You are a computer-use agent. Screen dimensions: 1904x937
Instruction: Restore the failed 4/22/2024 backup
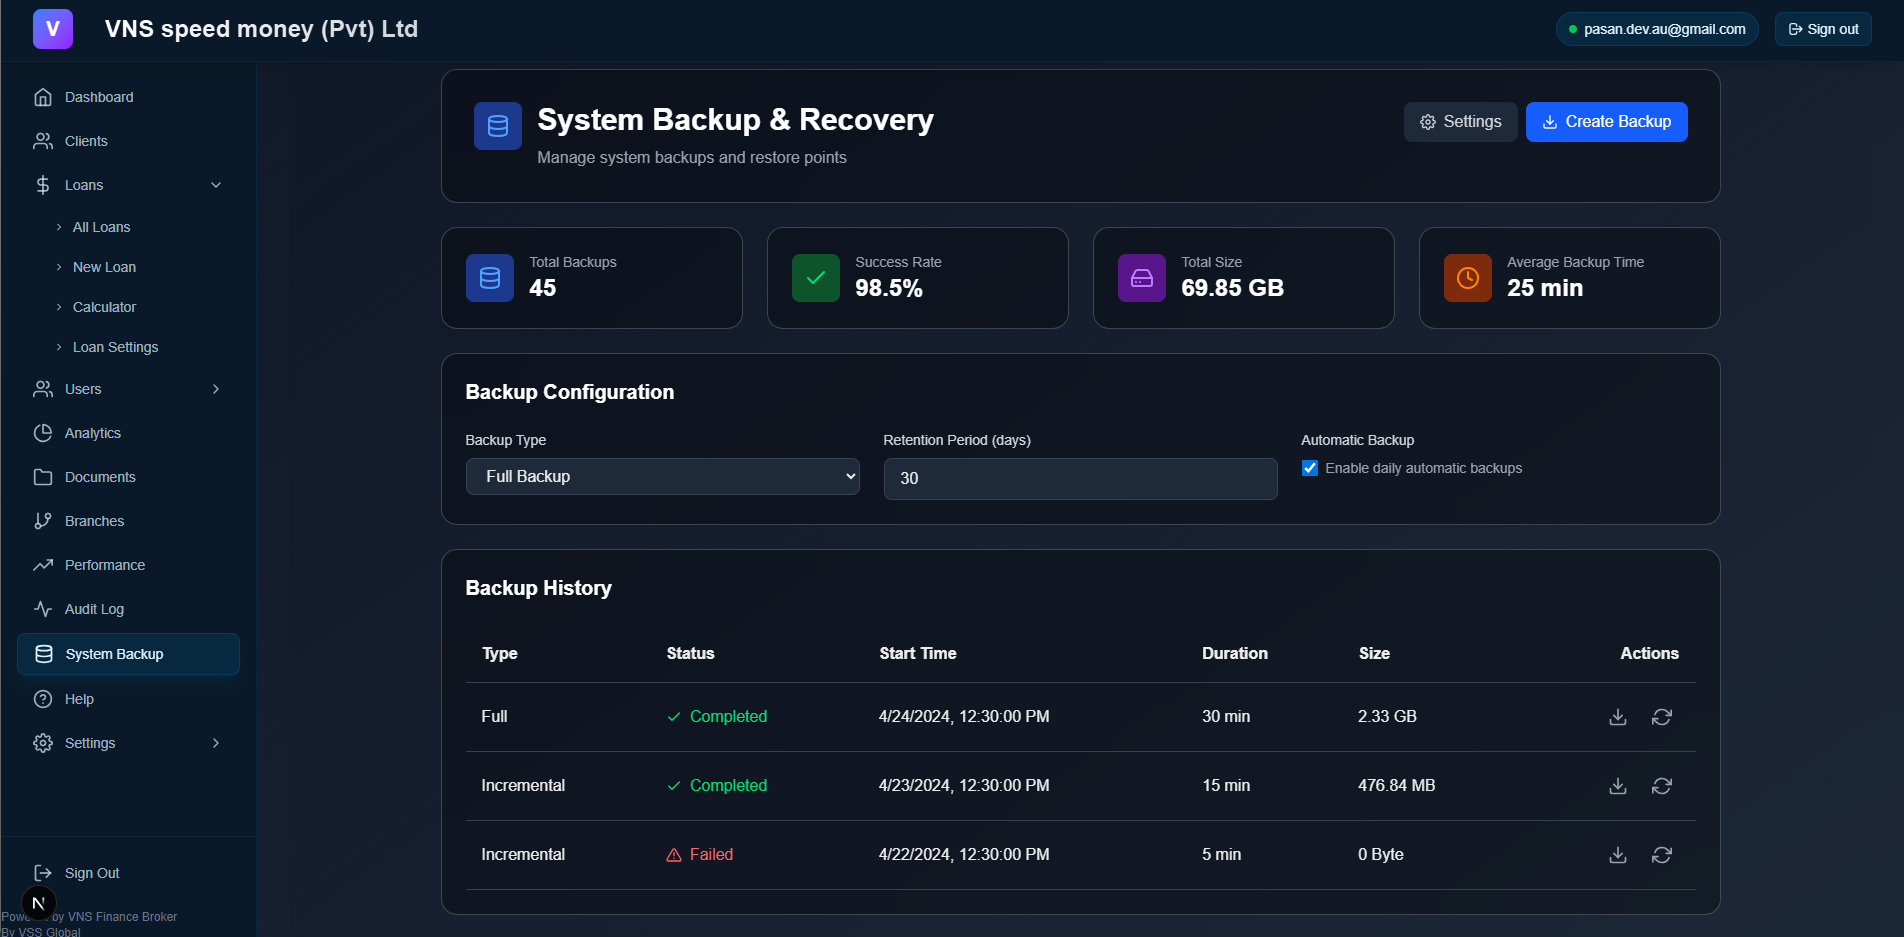click(1662, 855)
